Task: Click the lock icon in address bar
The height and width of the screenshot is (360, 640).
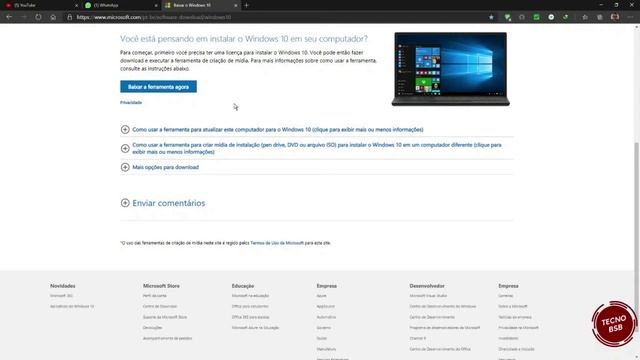Action: pos(69,17)
